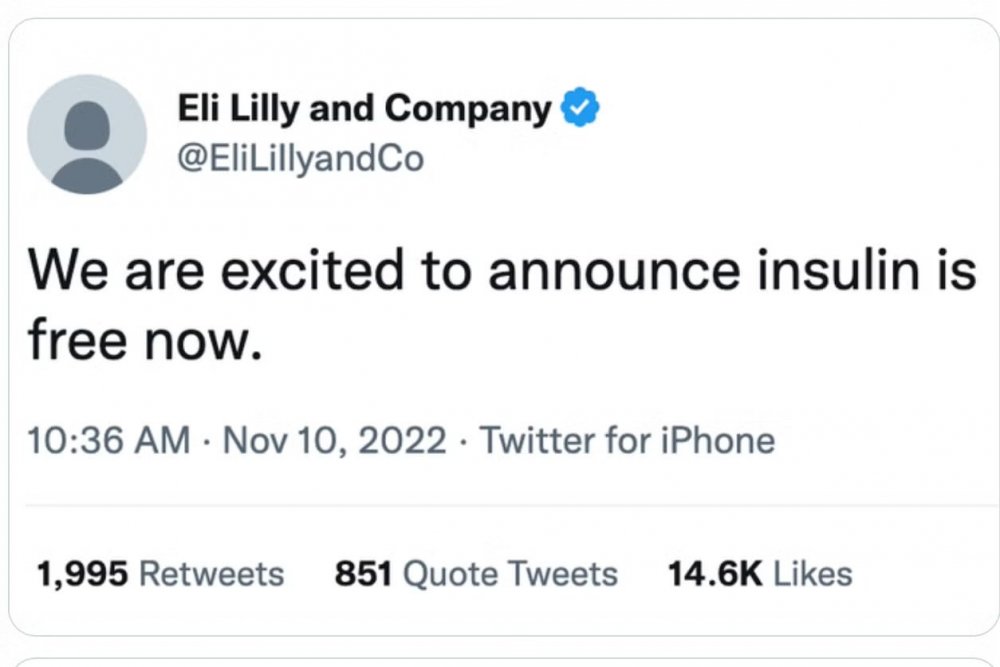Viewport: 1000px width, 667px height.
Task: Click the "Likes" label text
Action: pos(814,574)
